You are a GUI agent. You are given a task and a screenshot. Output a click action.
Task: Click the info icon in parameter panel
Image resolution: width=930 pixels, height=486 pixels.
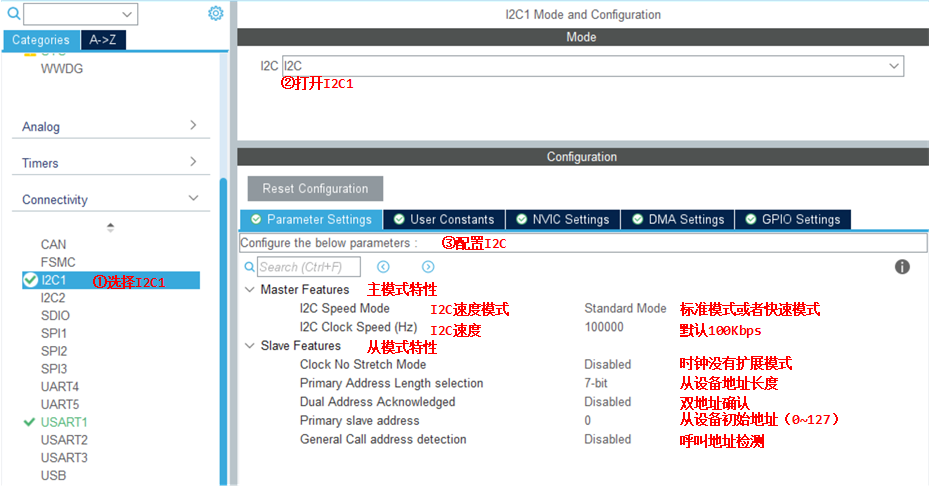(x=902, y=267)
